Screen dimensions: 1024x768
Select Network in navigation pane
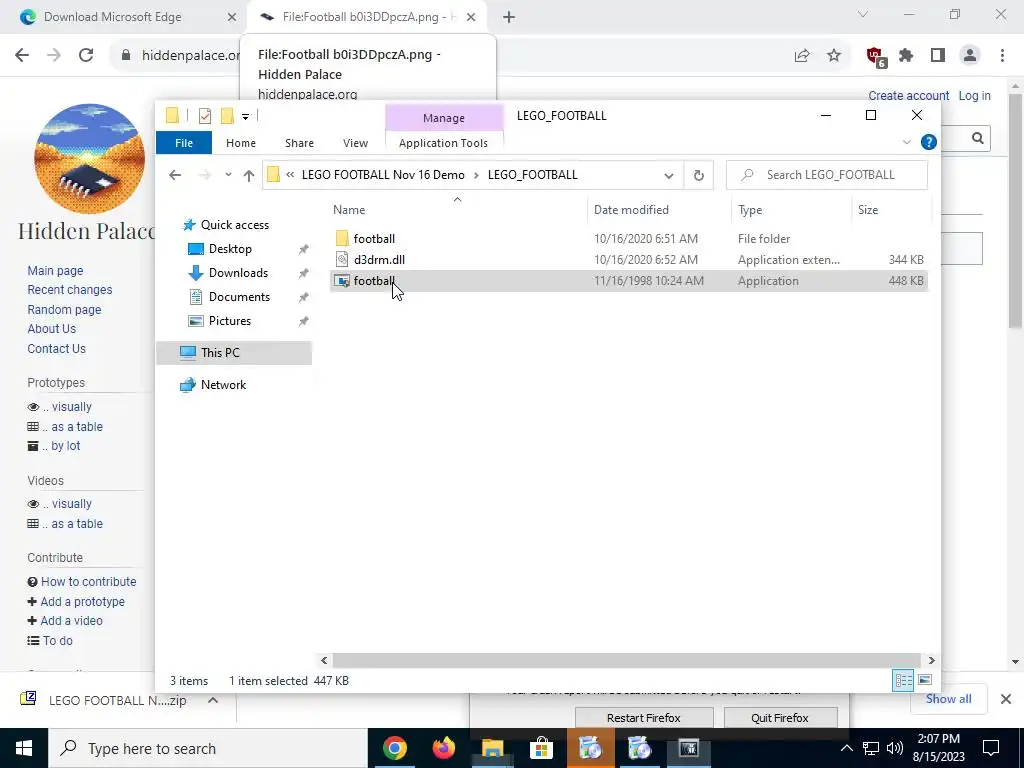pyautogui.click(x=223, y=385)
